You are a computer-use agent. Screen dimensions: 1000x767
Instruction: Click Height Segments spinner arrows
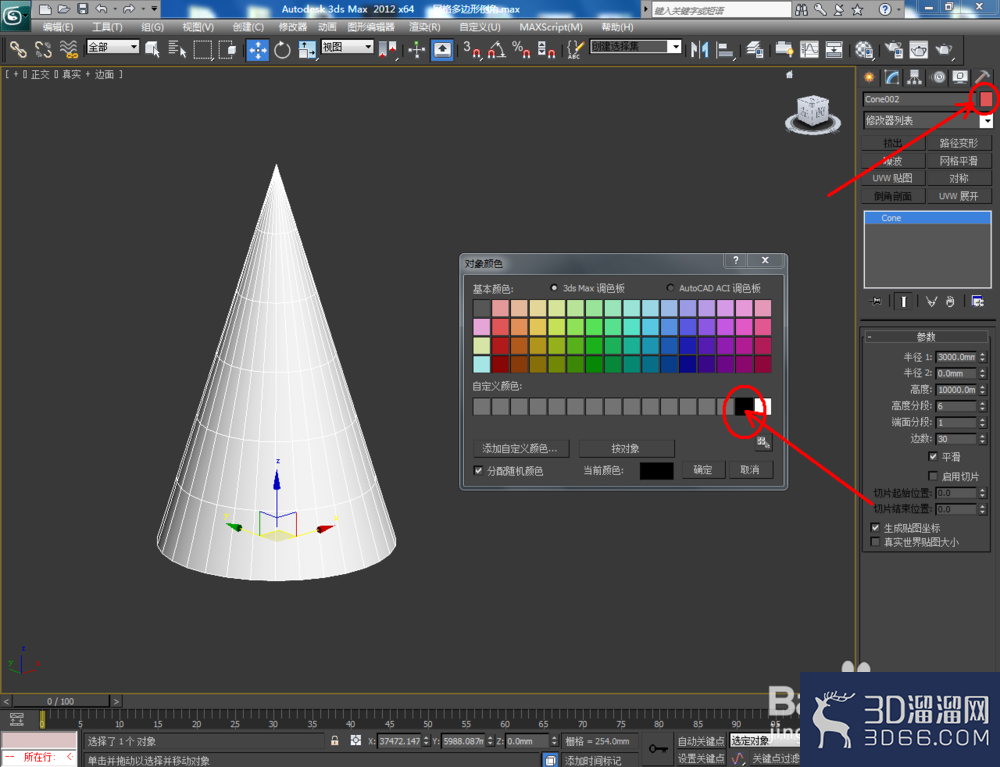pyautogui.click(x=983, y=405)
